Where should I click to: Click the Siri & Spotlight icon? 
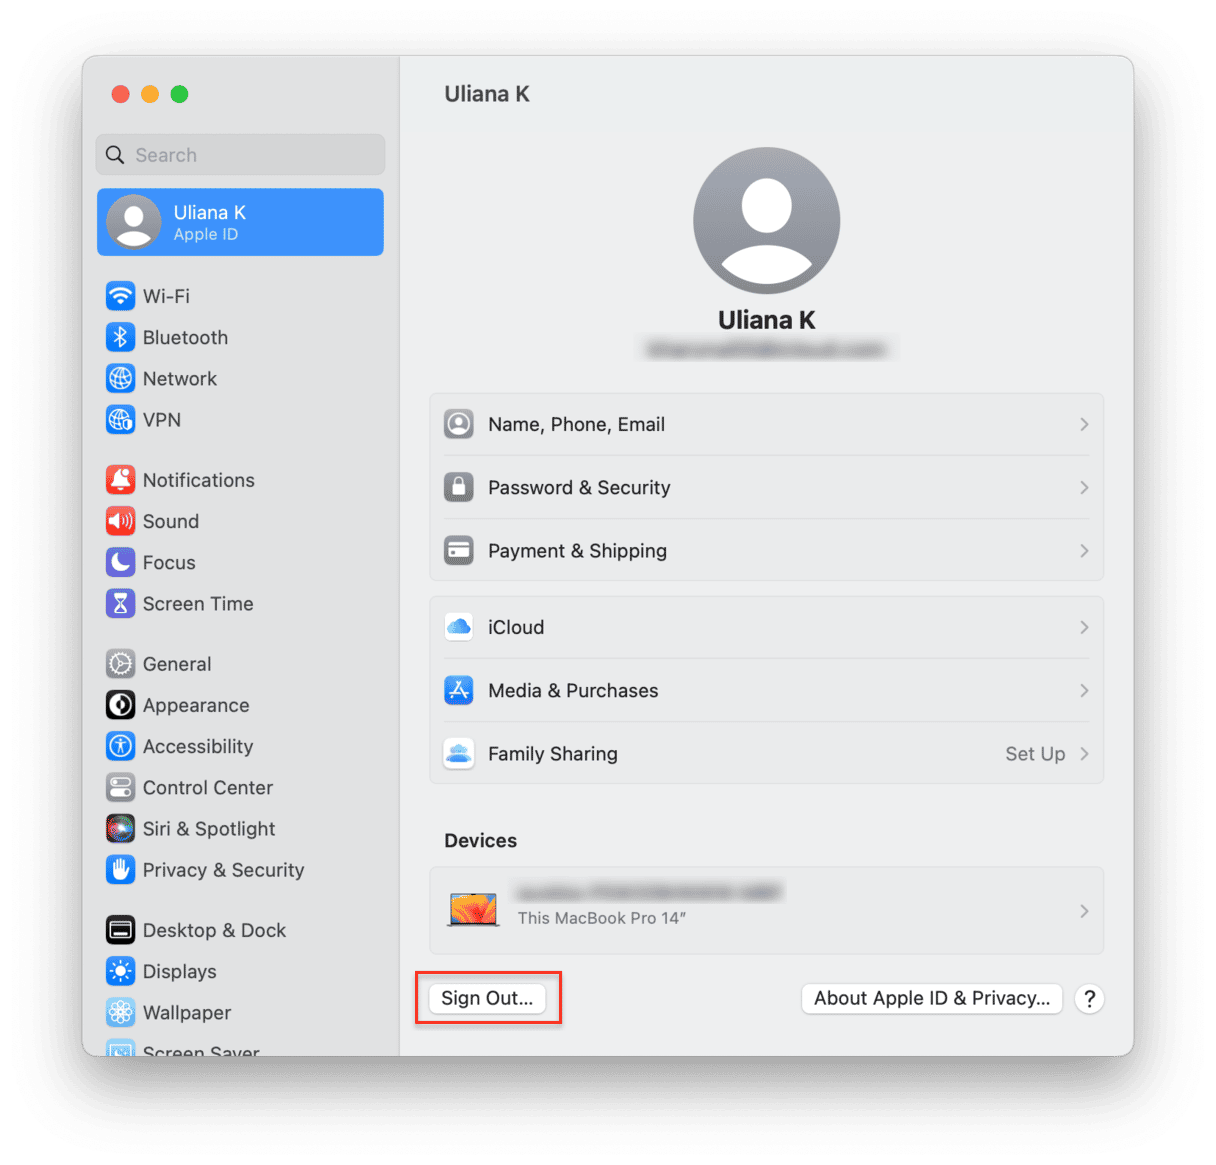(120, 828)
